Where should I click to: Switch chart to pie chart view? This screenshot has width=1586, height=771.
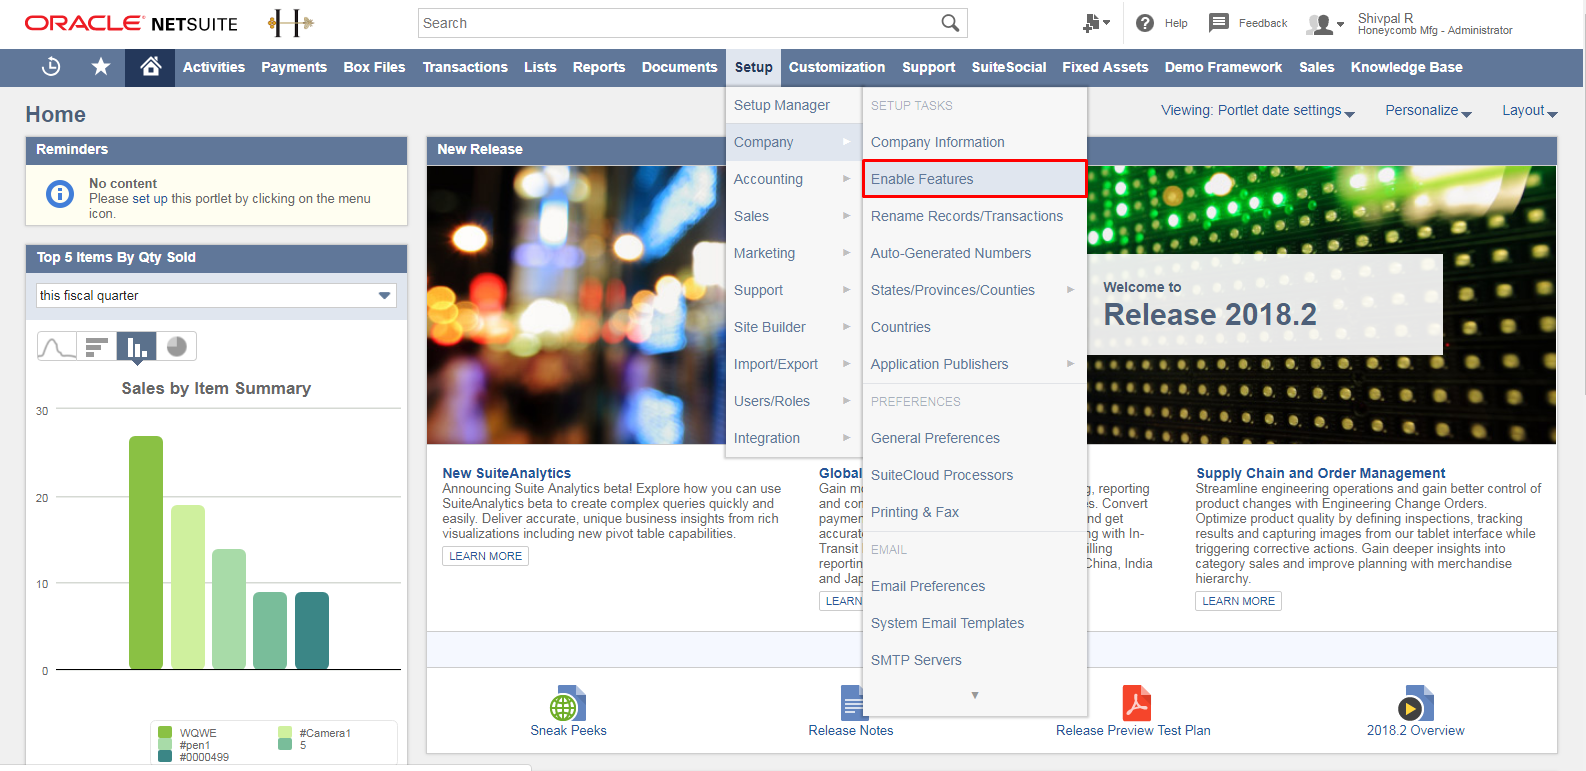[177, 347]
